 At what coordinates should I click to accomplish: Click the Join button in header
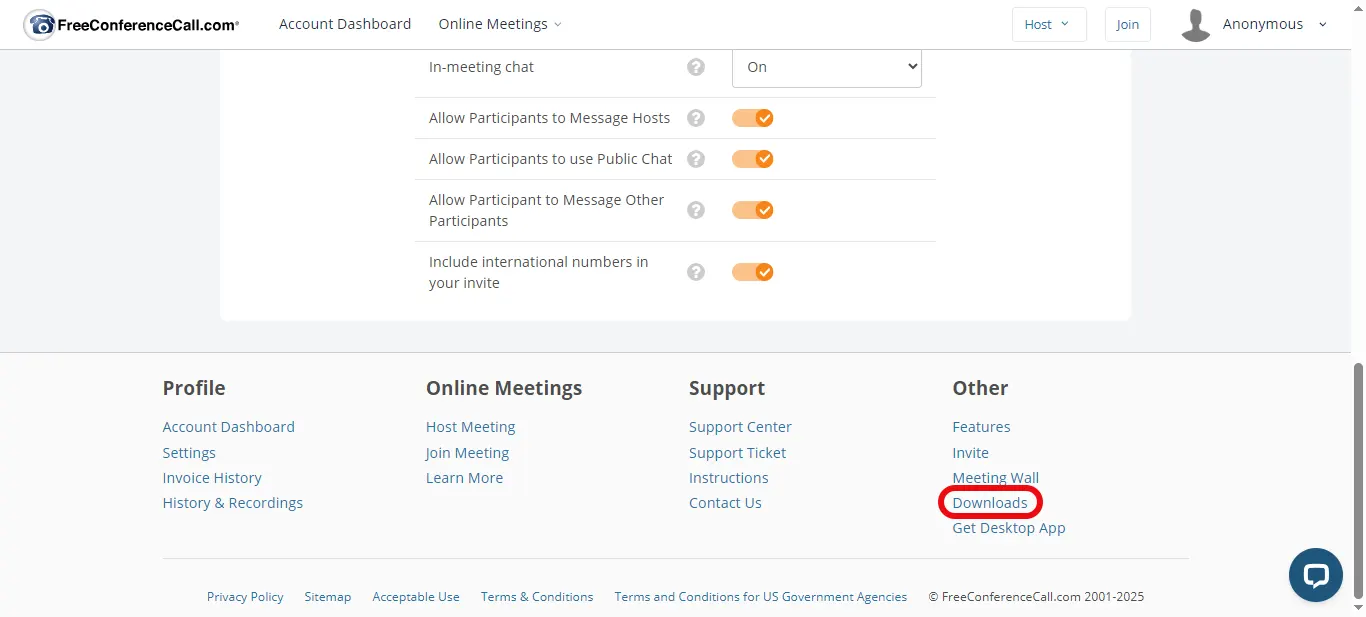tap(1127, 25)
